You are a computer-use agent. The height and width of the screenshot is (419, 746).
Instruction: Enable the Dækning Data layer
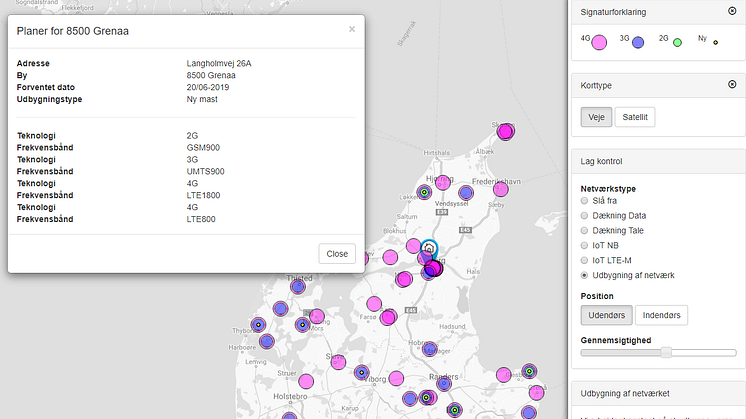[586, 216]
